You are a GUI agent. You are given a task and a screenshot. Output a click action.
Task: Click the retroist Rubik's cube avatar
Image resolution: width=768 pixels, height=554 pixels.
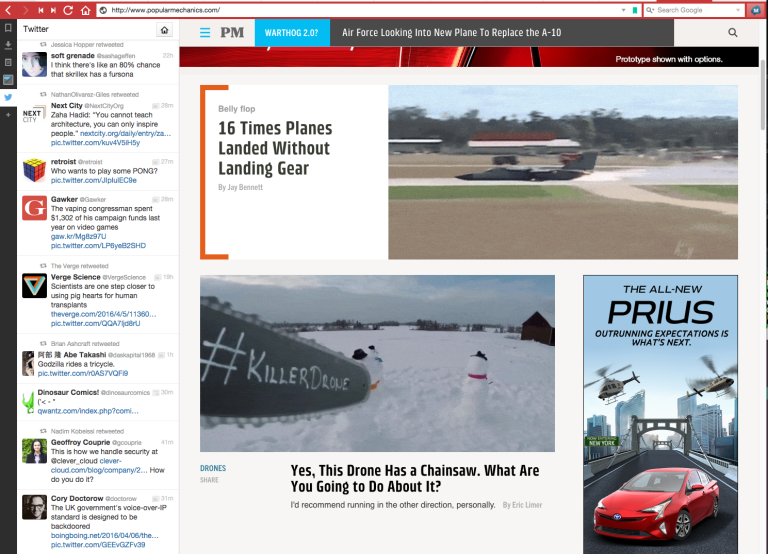[x=34, y=170]
